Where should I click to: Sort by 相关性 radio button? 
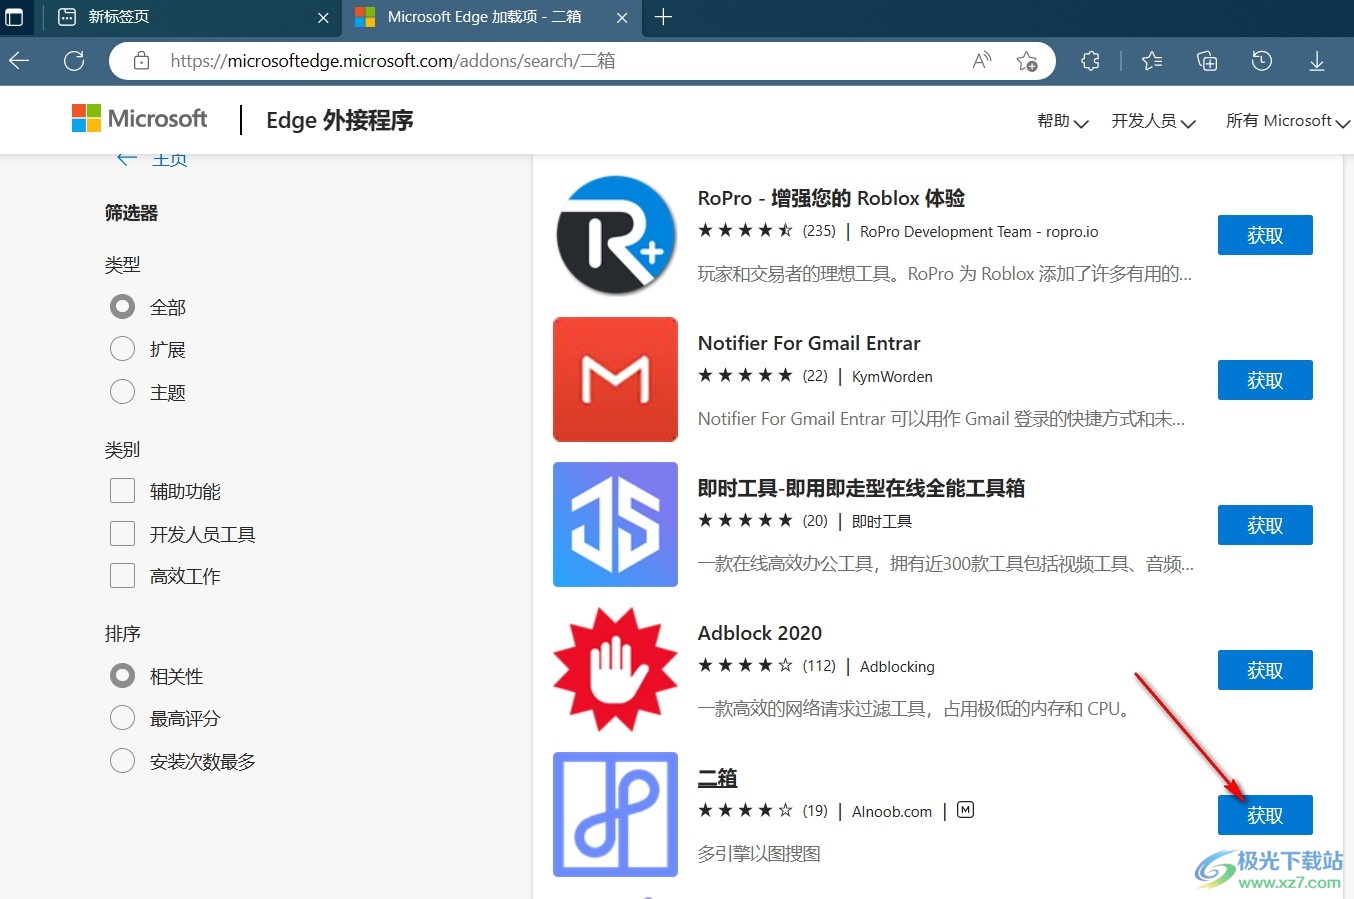122,676
